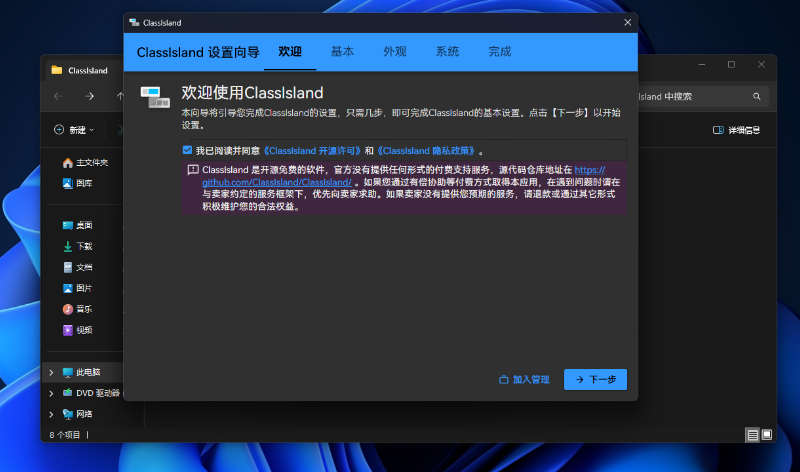Open 文档 in Explorer sidebar

78,267
